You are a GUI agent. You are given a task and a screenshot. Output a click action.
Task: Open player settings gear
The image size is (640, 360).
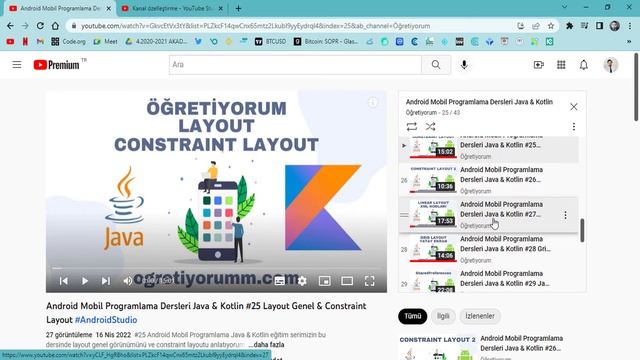tap(302, 281)
